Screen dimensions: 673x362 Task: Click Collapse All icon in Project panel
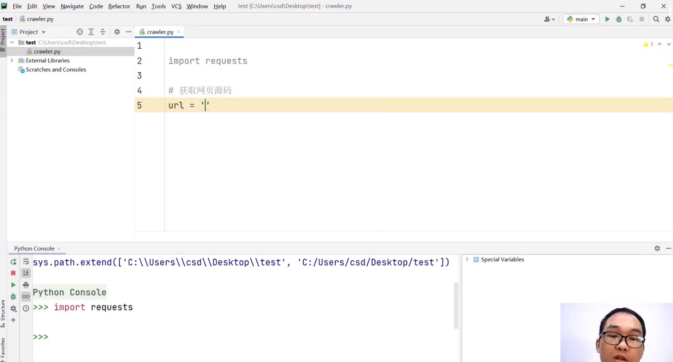point(103,32)
